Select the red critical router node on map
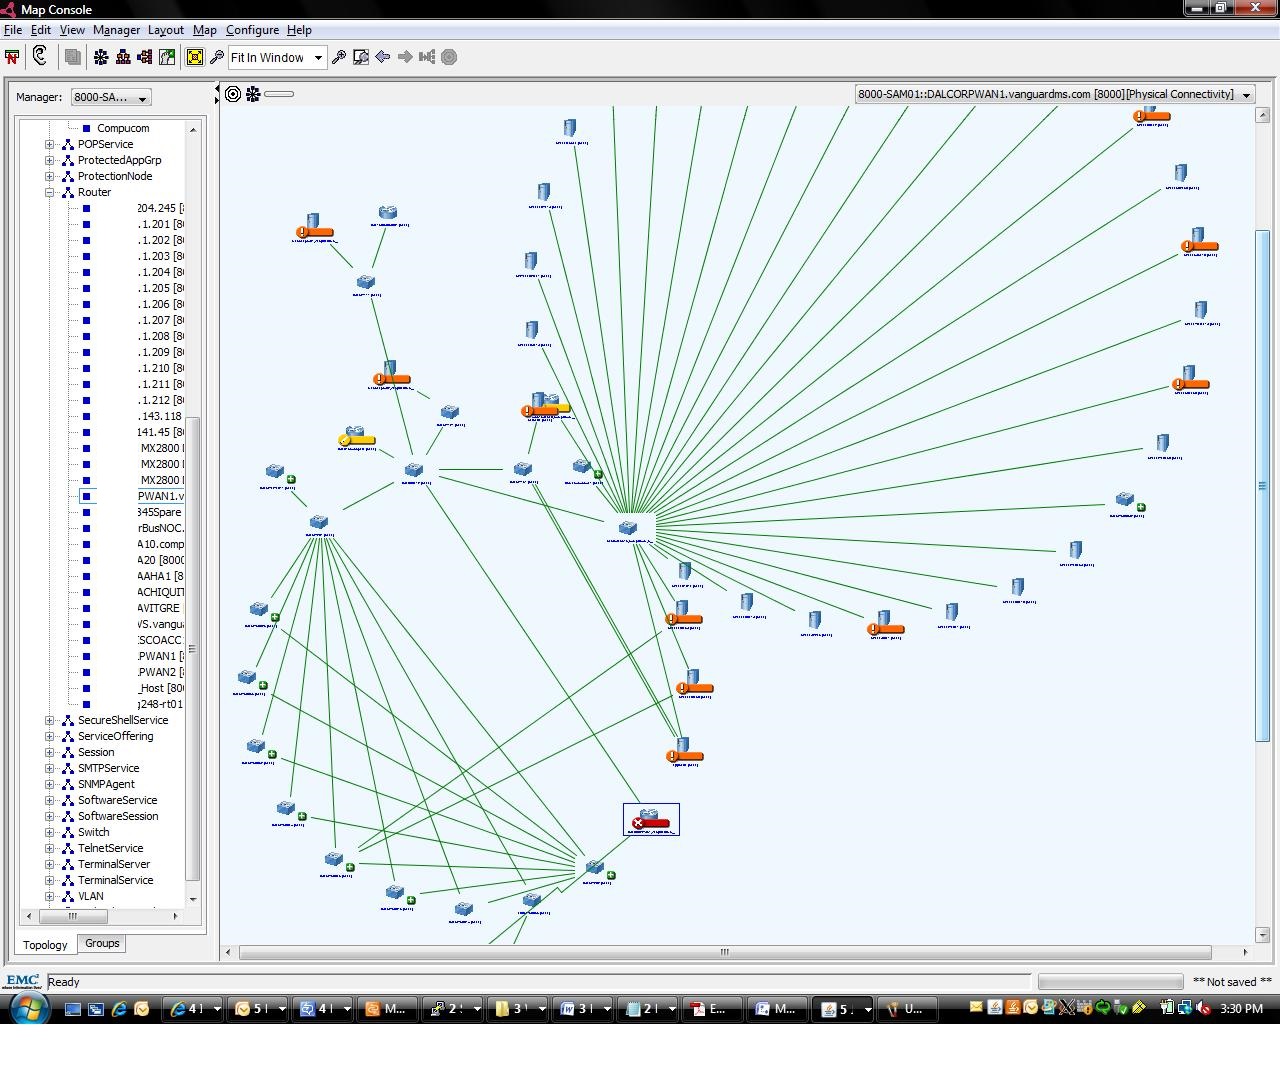Image resolution: width=1280 pixels, height=1085 pixels. tap(651, 820)
